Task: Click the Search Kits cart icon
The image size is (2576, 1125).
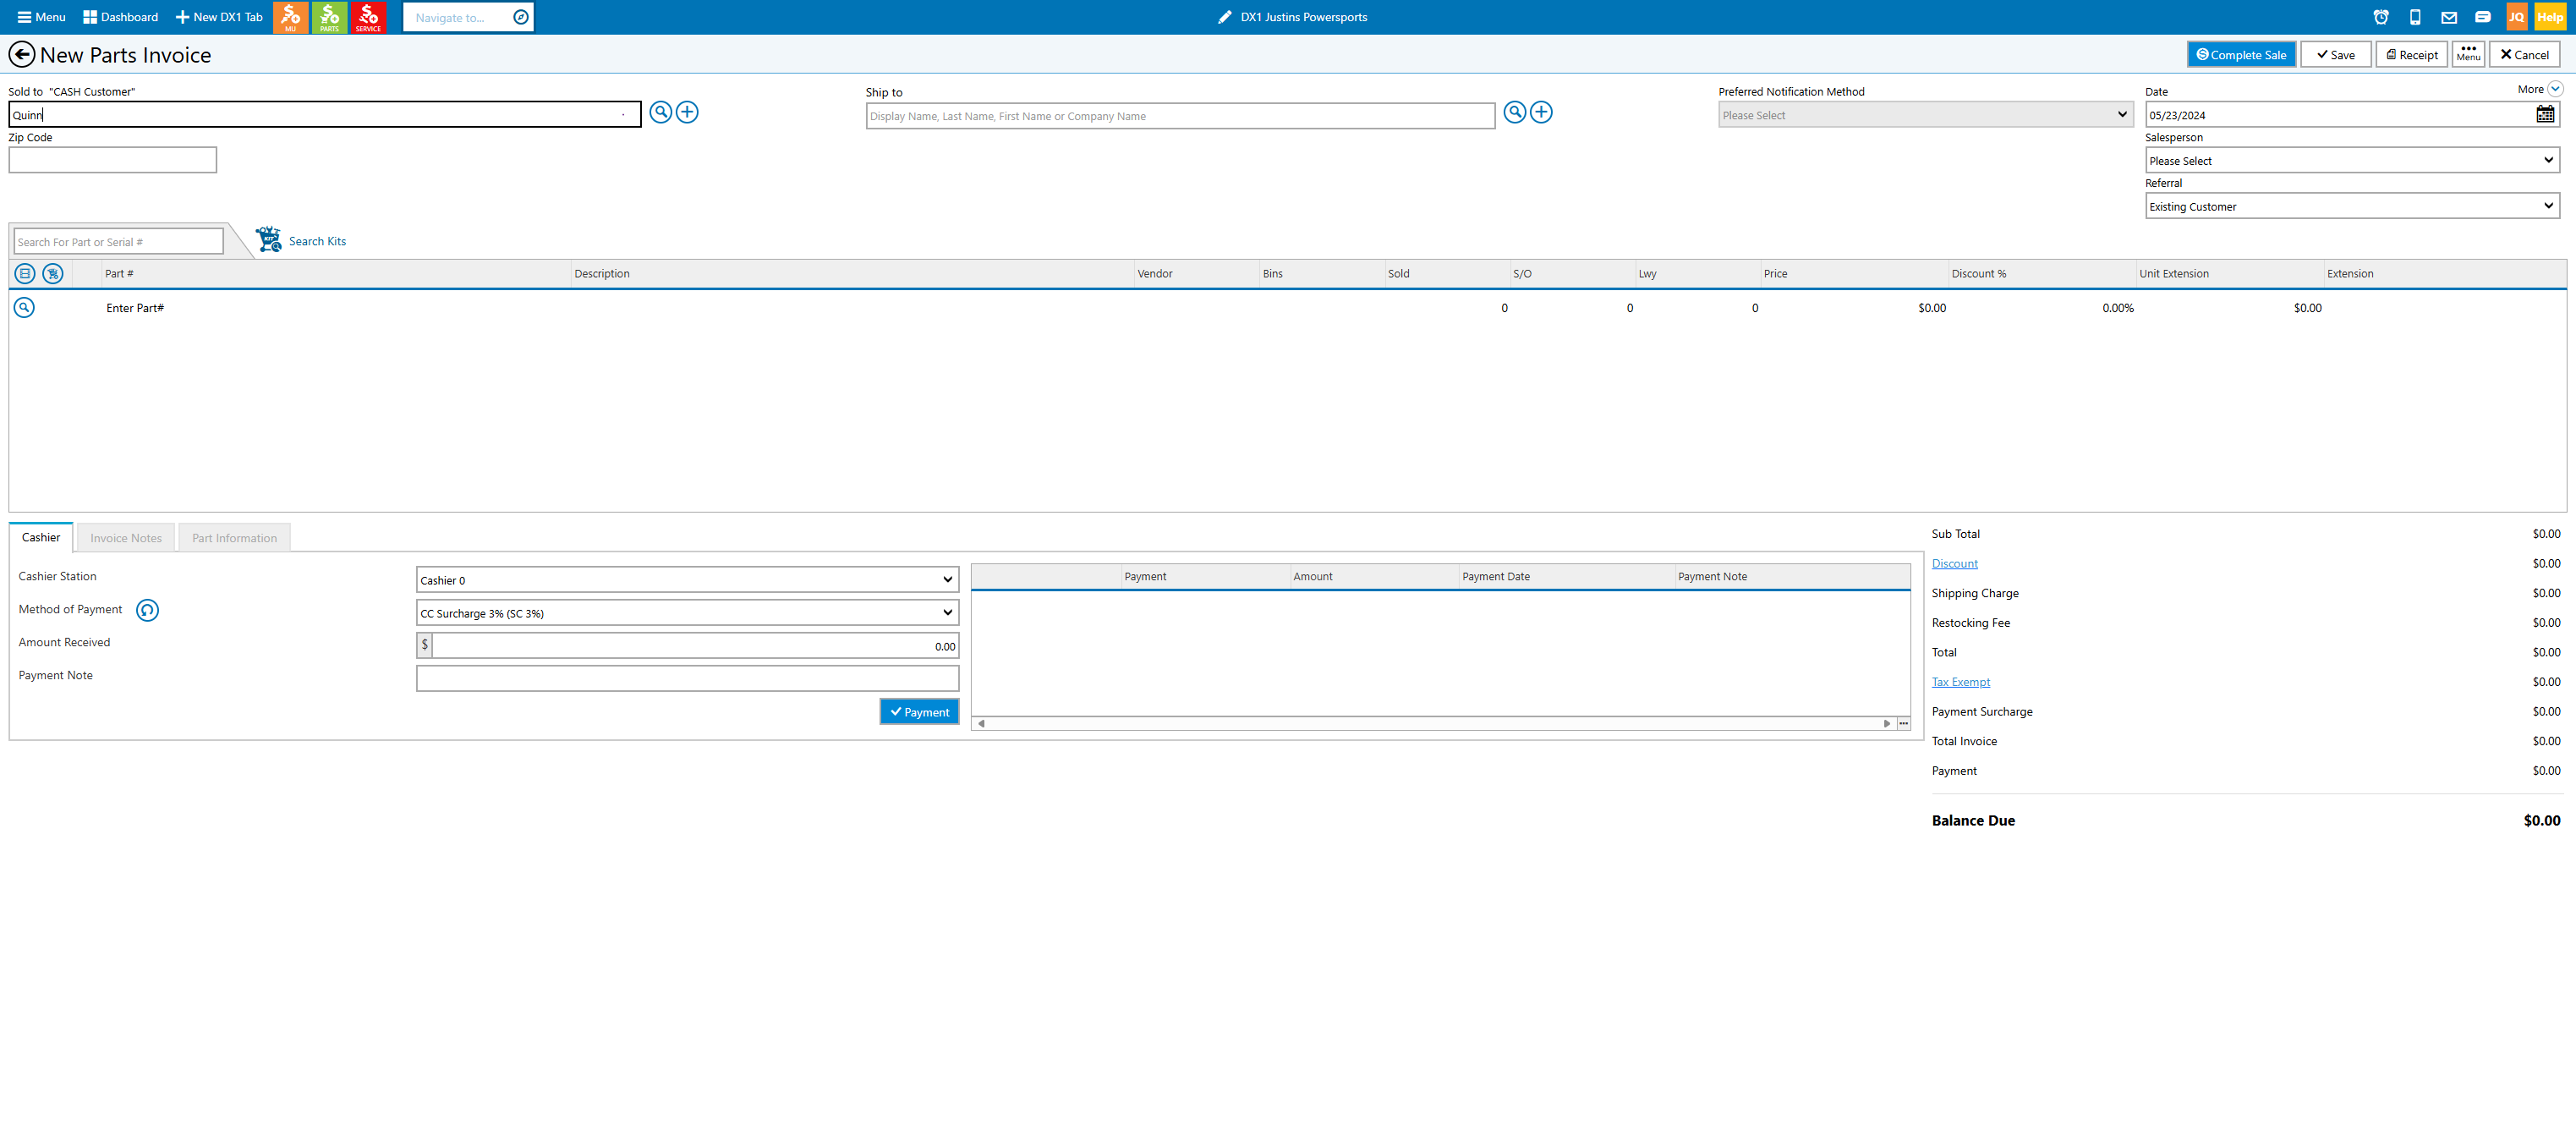Action: (268, 239)
